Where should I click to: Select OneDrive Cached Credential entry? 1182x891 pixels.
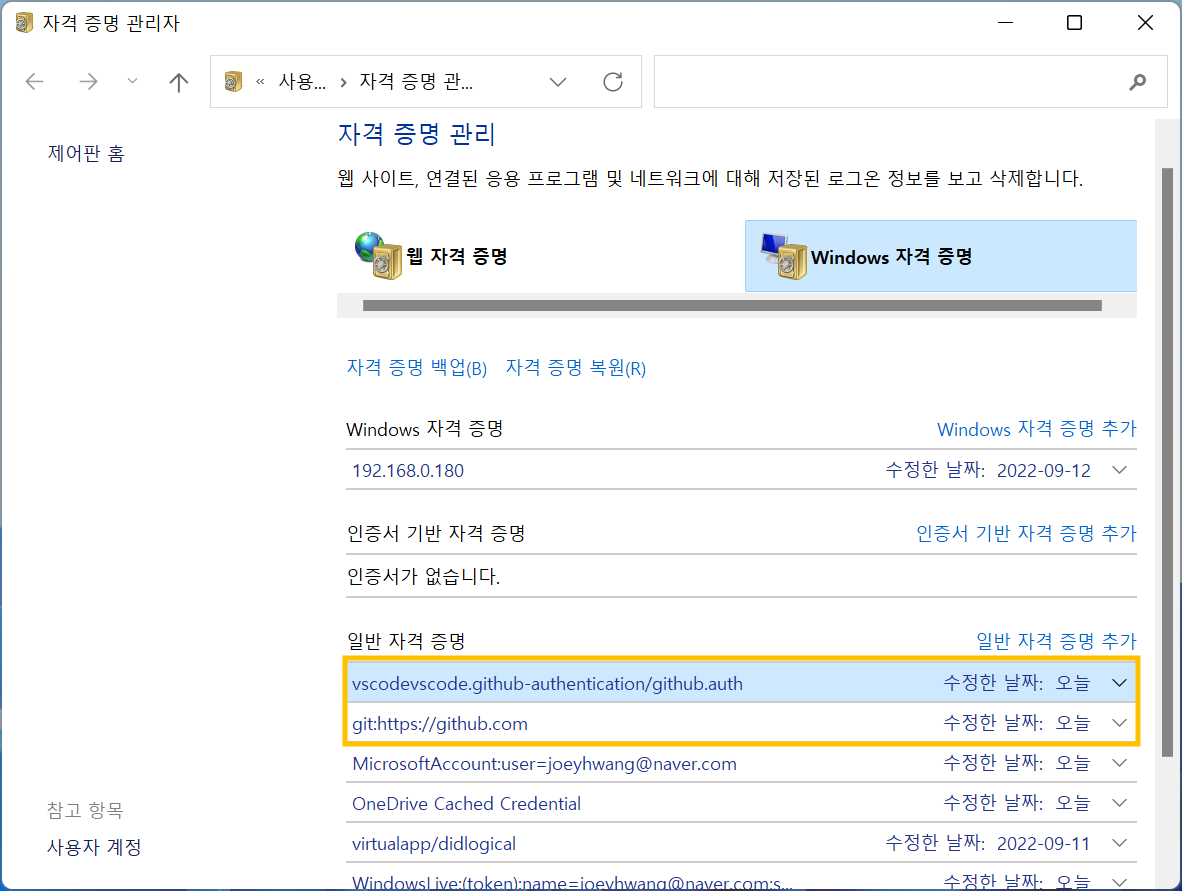741,803
